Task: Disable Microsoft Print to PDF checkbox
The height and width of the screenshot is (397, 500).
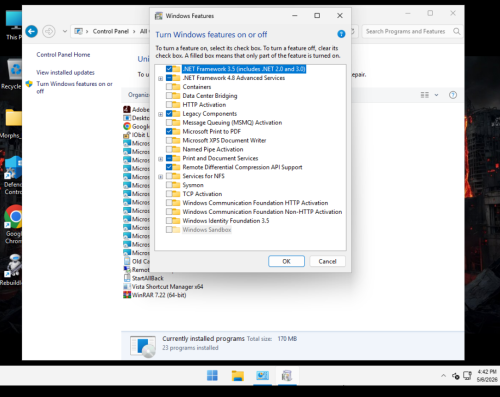Action: [x=169, y=131]
